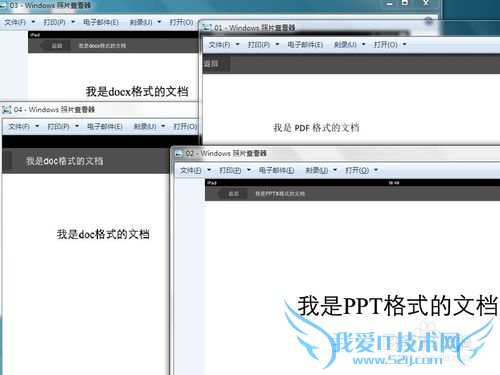
Task: Click 电子邮件(E) in window 03 toolbar
Action: (x=101, y=22)
